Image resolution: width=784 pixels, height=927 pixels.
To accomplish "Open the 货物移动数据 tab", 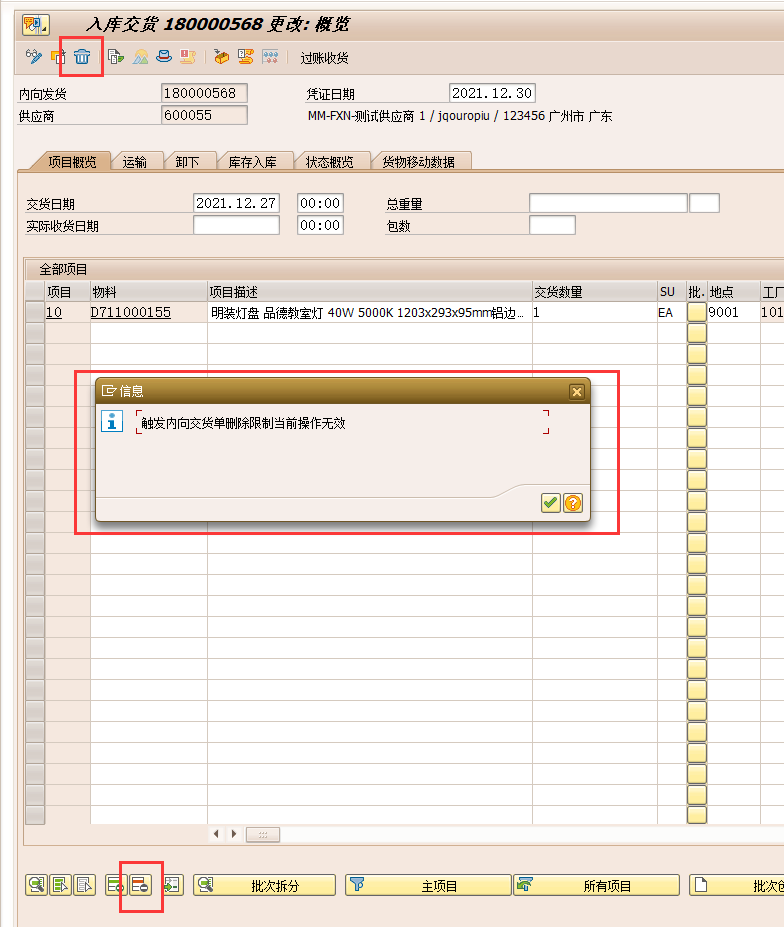I will pos(419,161).
